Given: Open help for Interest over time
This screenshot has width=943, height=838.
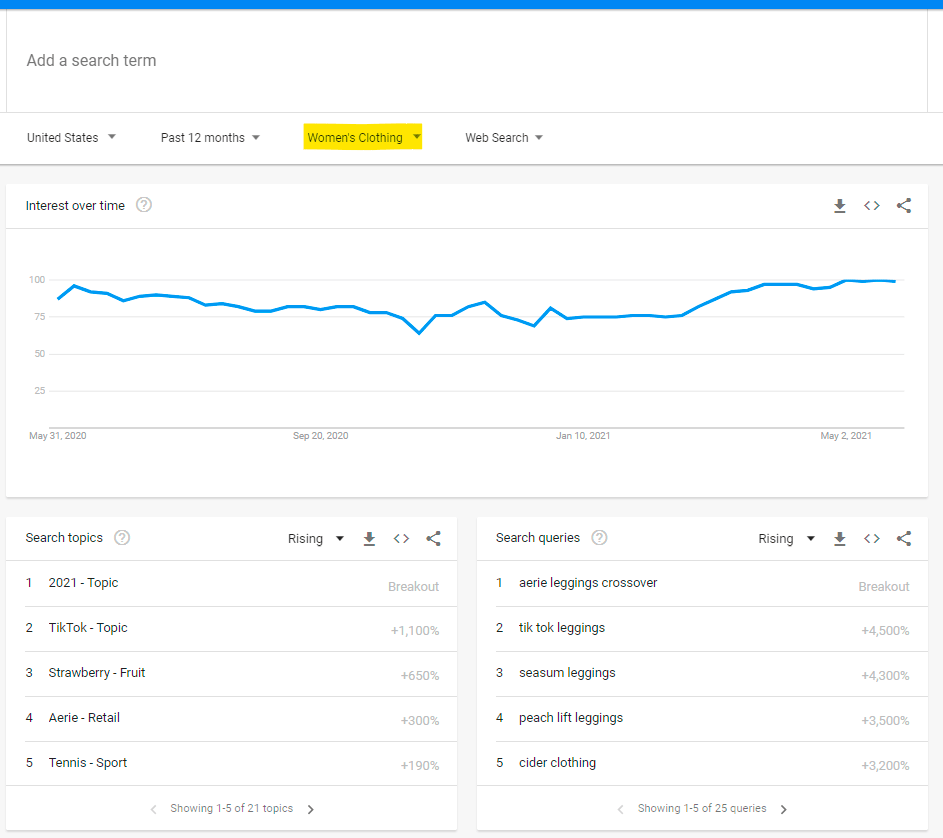Looking at the screenshot, I should 144,205.
